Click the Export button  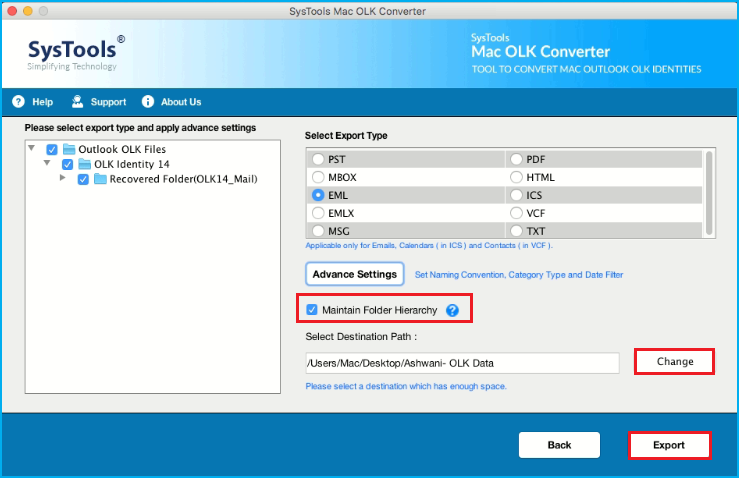coord(669,445)
